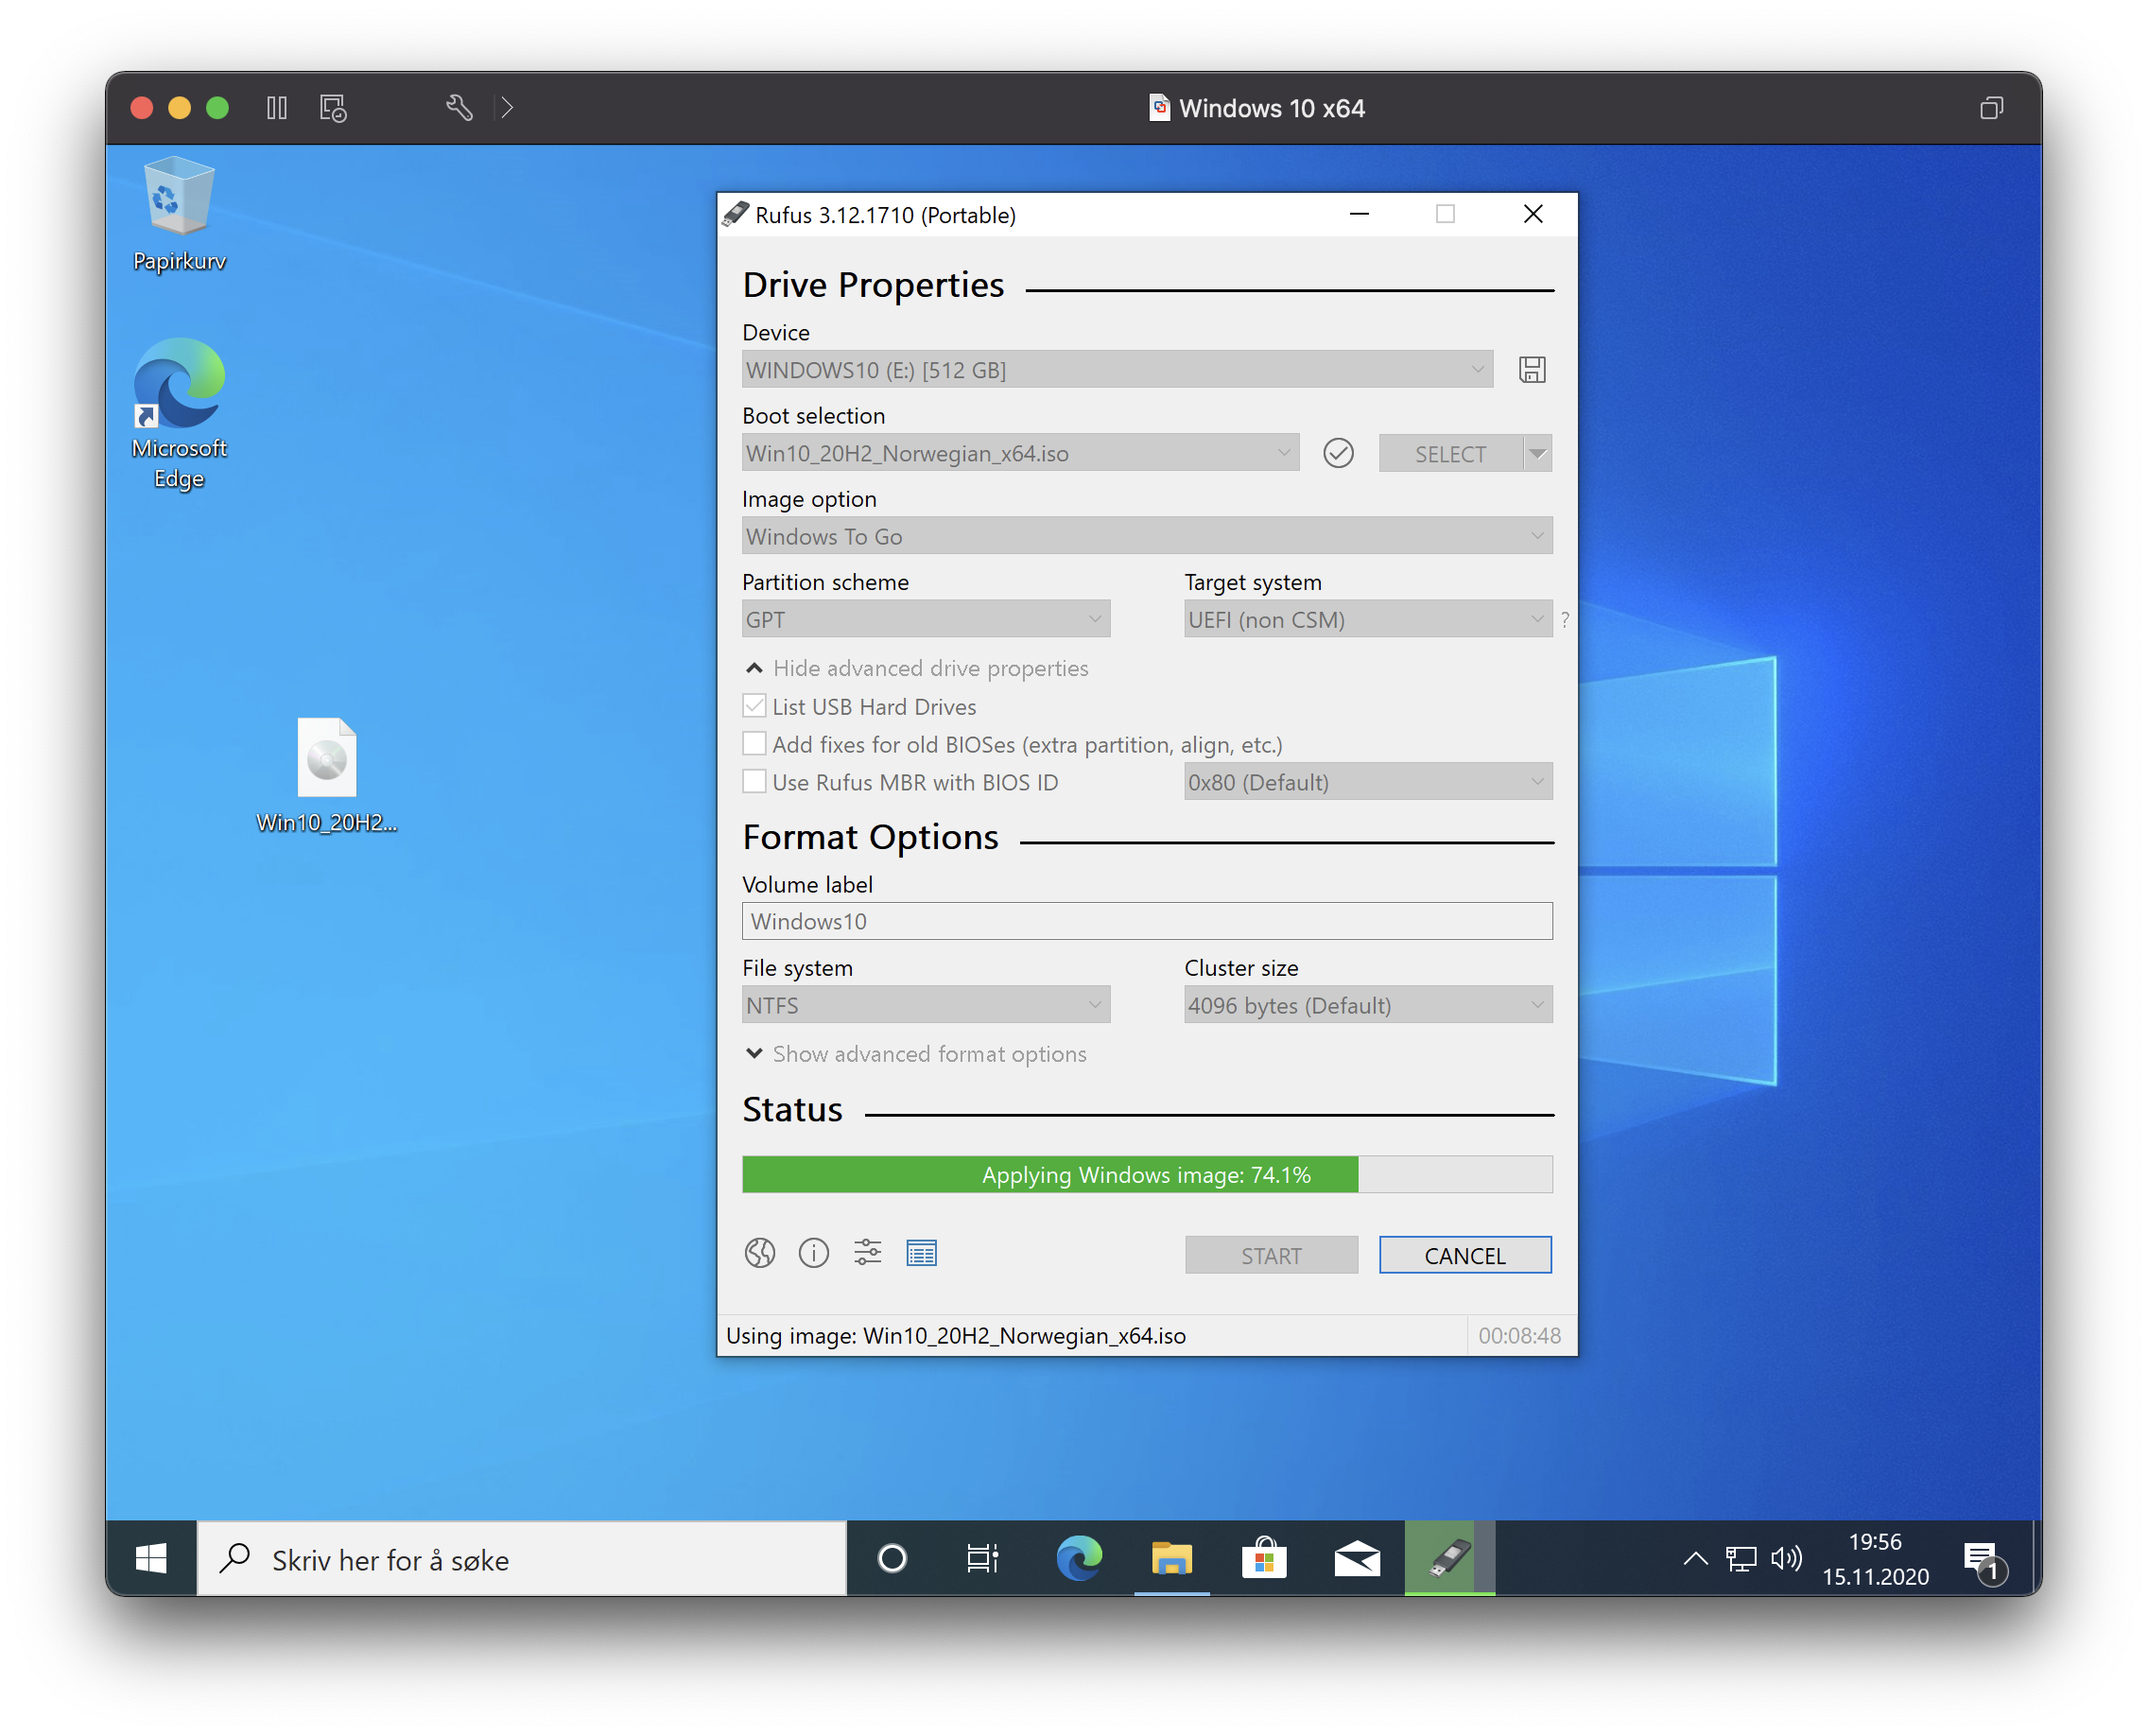Open Rufus settings sliders icon
Image resolution: width=2148 pixels, height=1736 pixels.
pos(867,1253)
